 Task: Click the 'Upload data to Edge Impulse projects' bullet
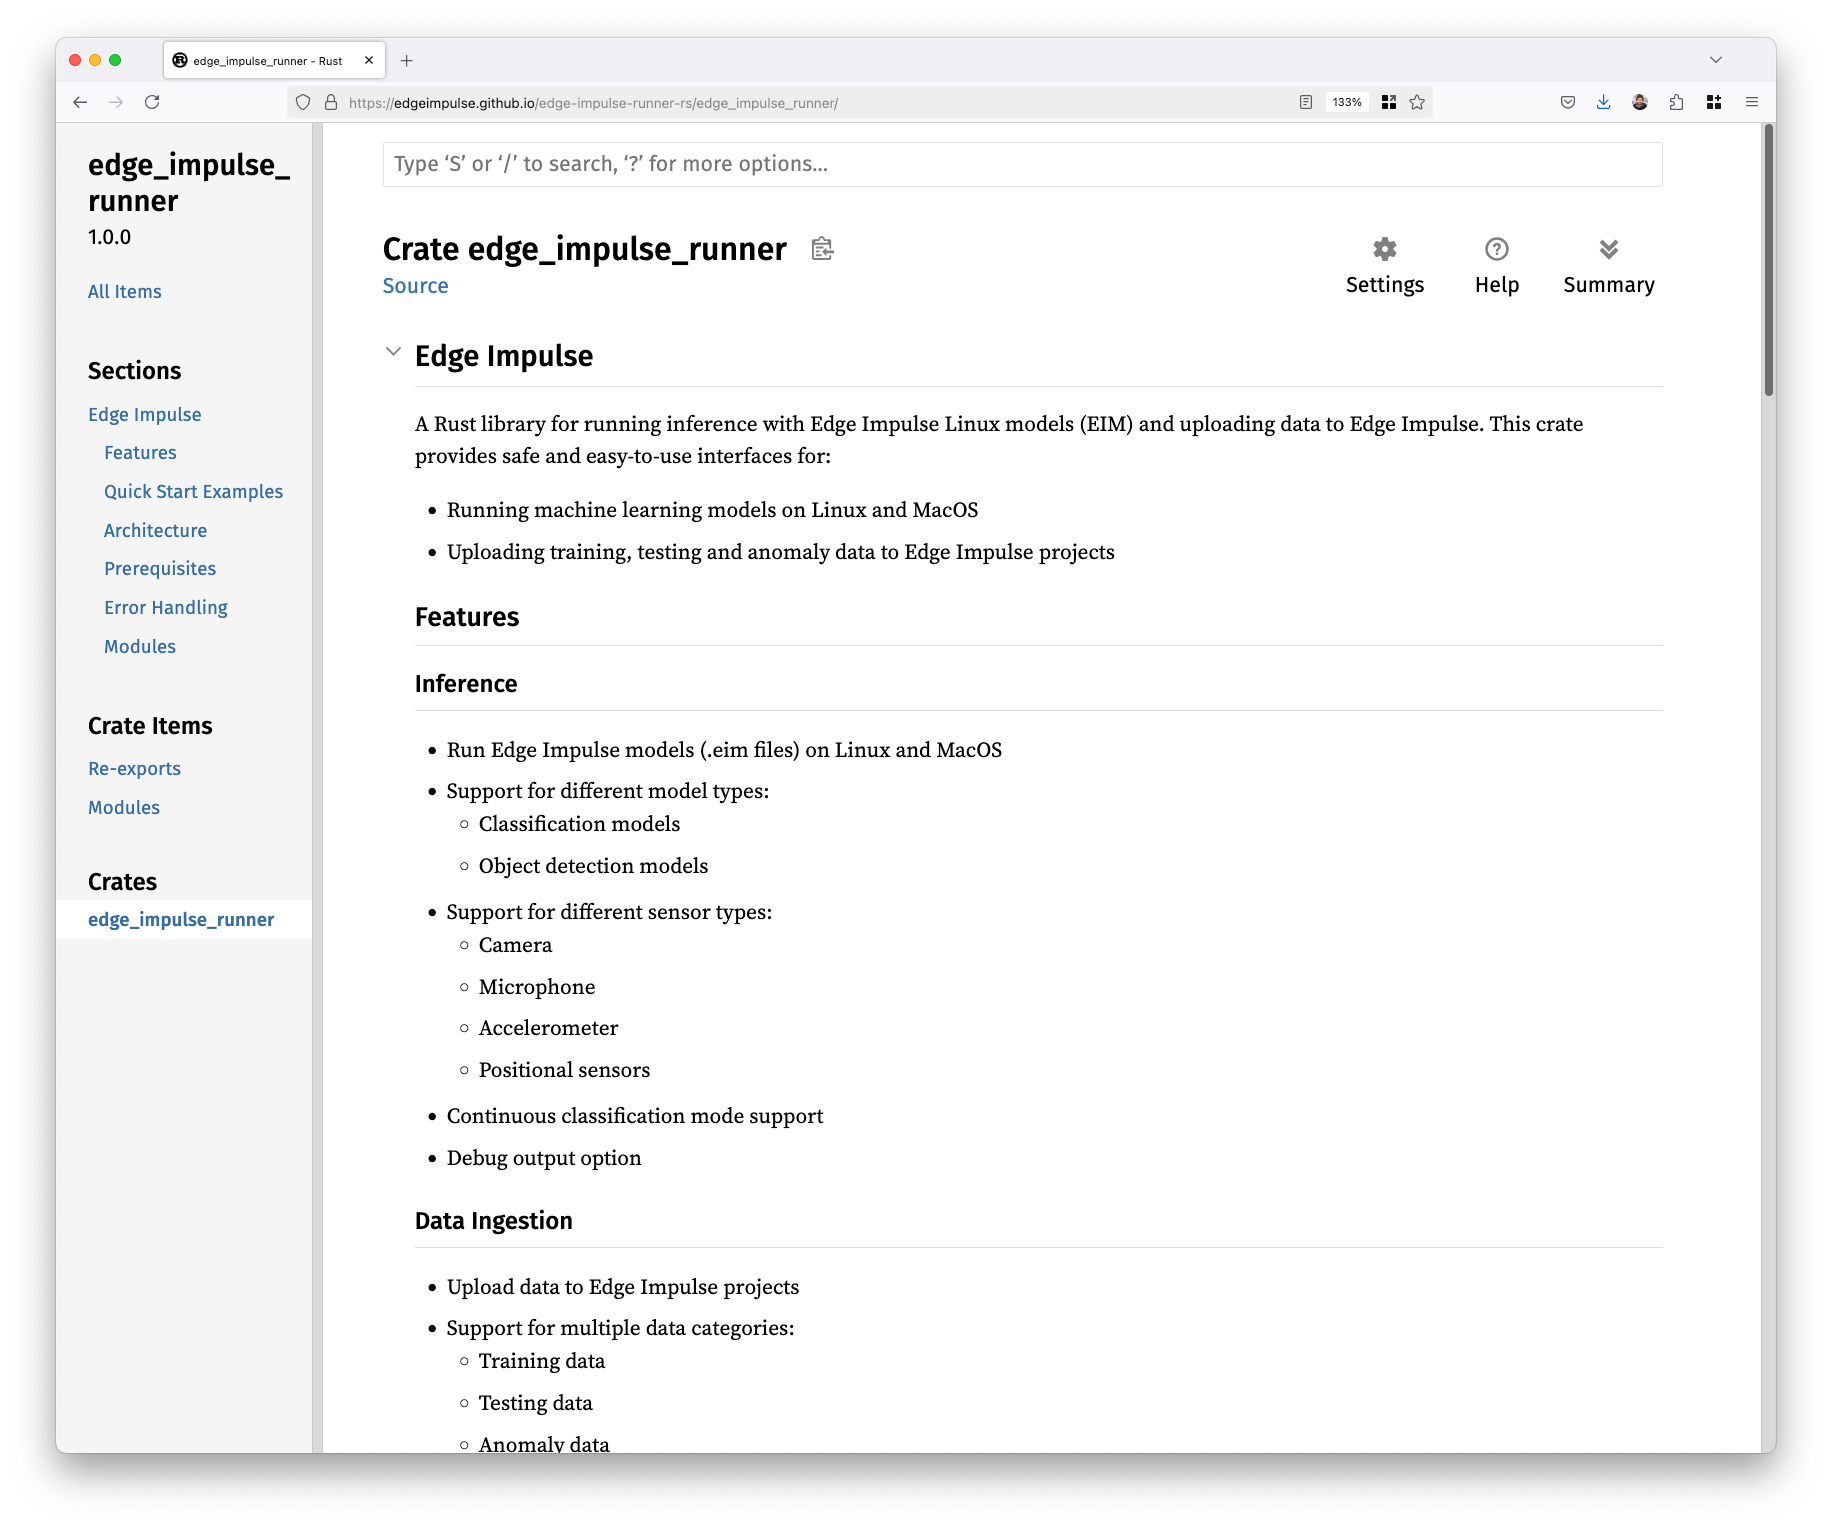[623, 1287]
